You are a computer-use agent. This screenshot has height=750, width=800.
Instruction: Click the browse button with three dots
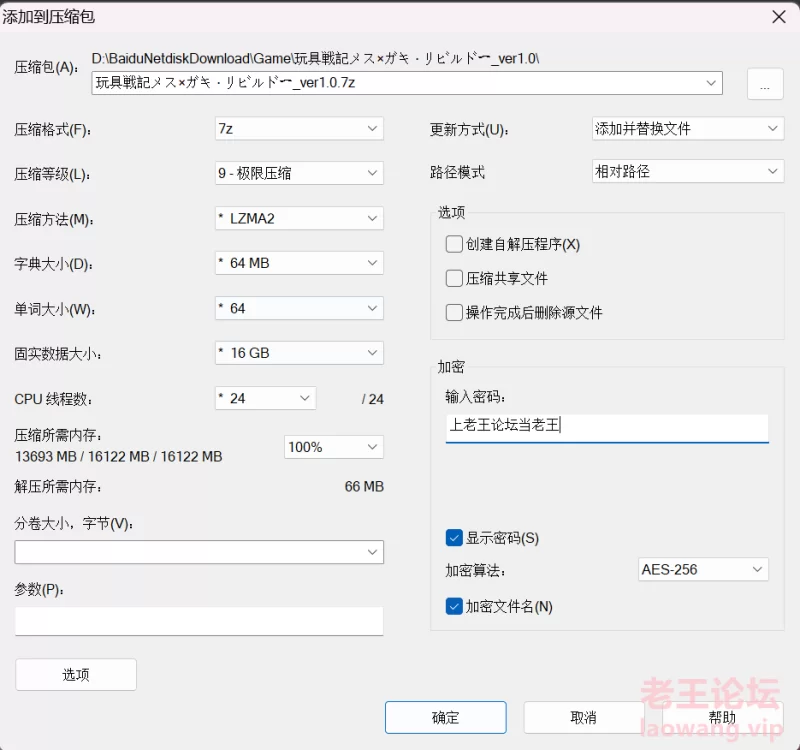pos(765,84)
